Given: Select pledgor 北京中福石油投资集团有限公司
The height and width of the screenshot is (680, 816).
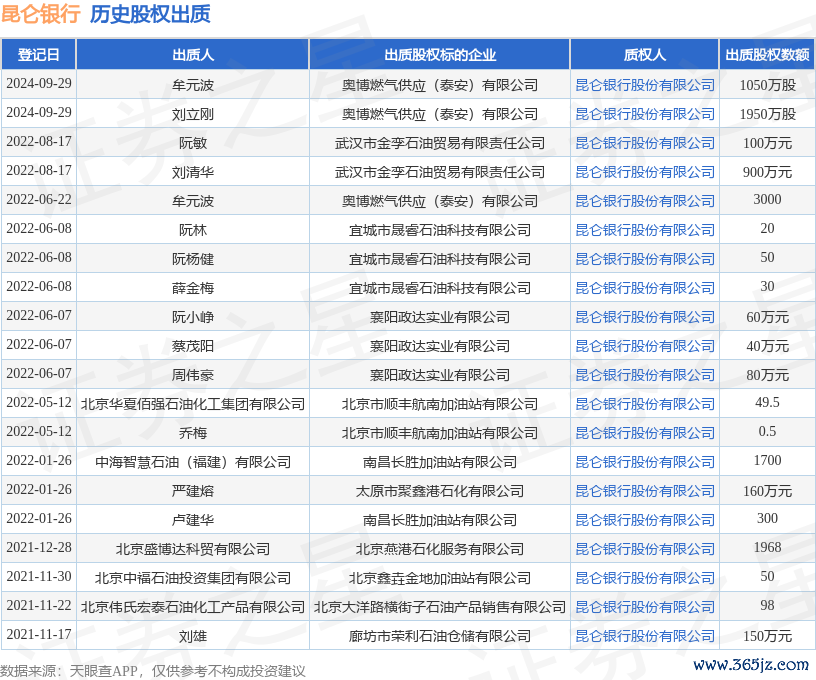Looking at the screenshot, I should (x=193, y=578).
